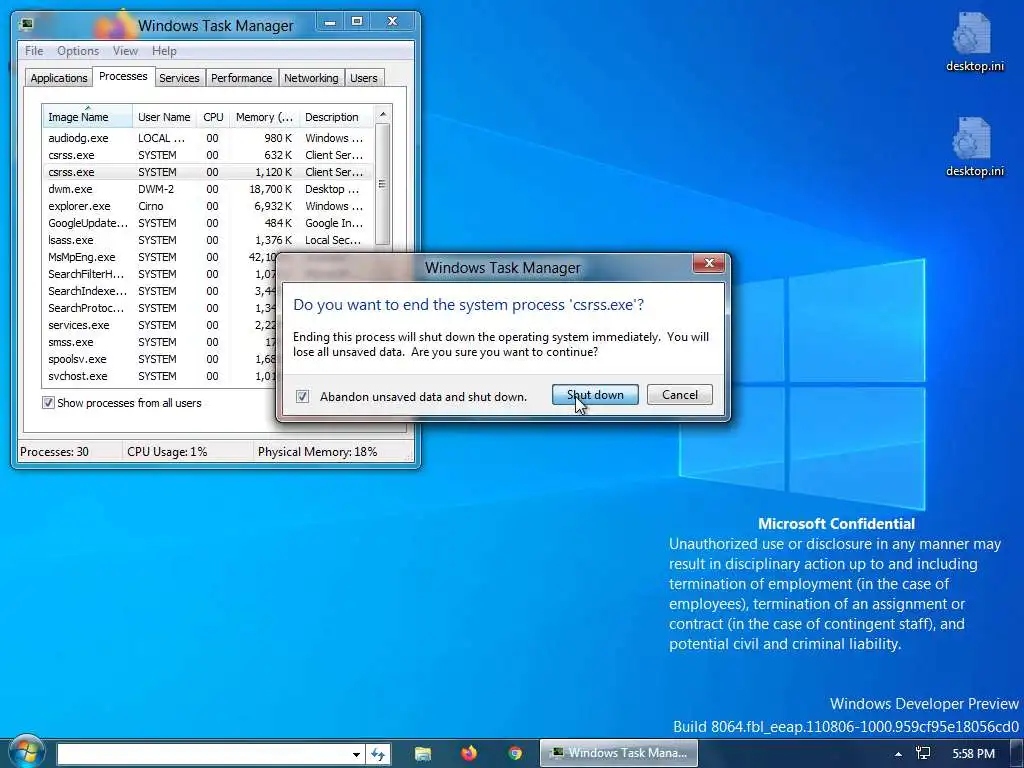This screenshot has height=768, width=1024.
Task: Confirm with the Shut down button
Action: tap(595, 394)
